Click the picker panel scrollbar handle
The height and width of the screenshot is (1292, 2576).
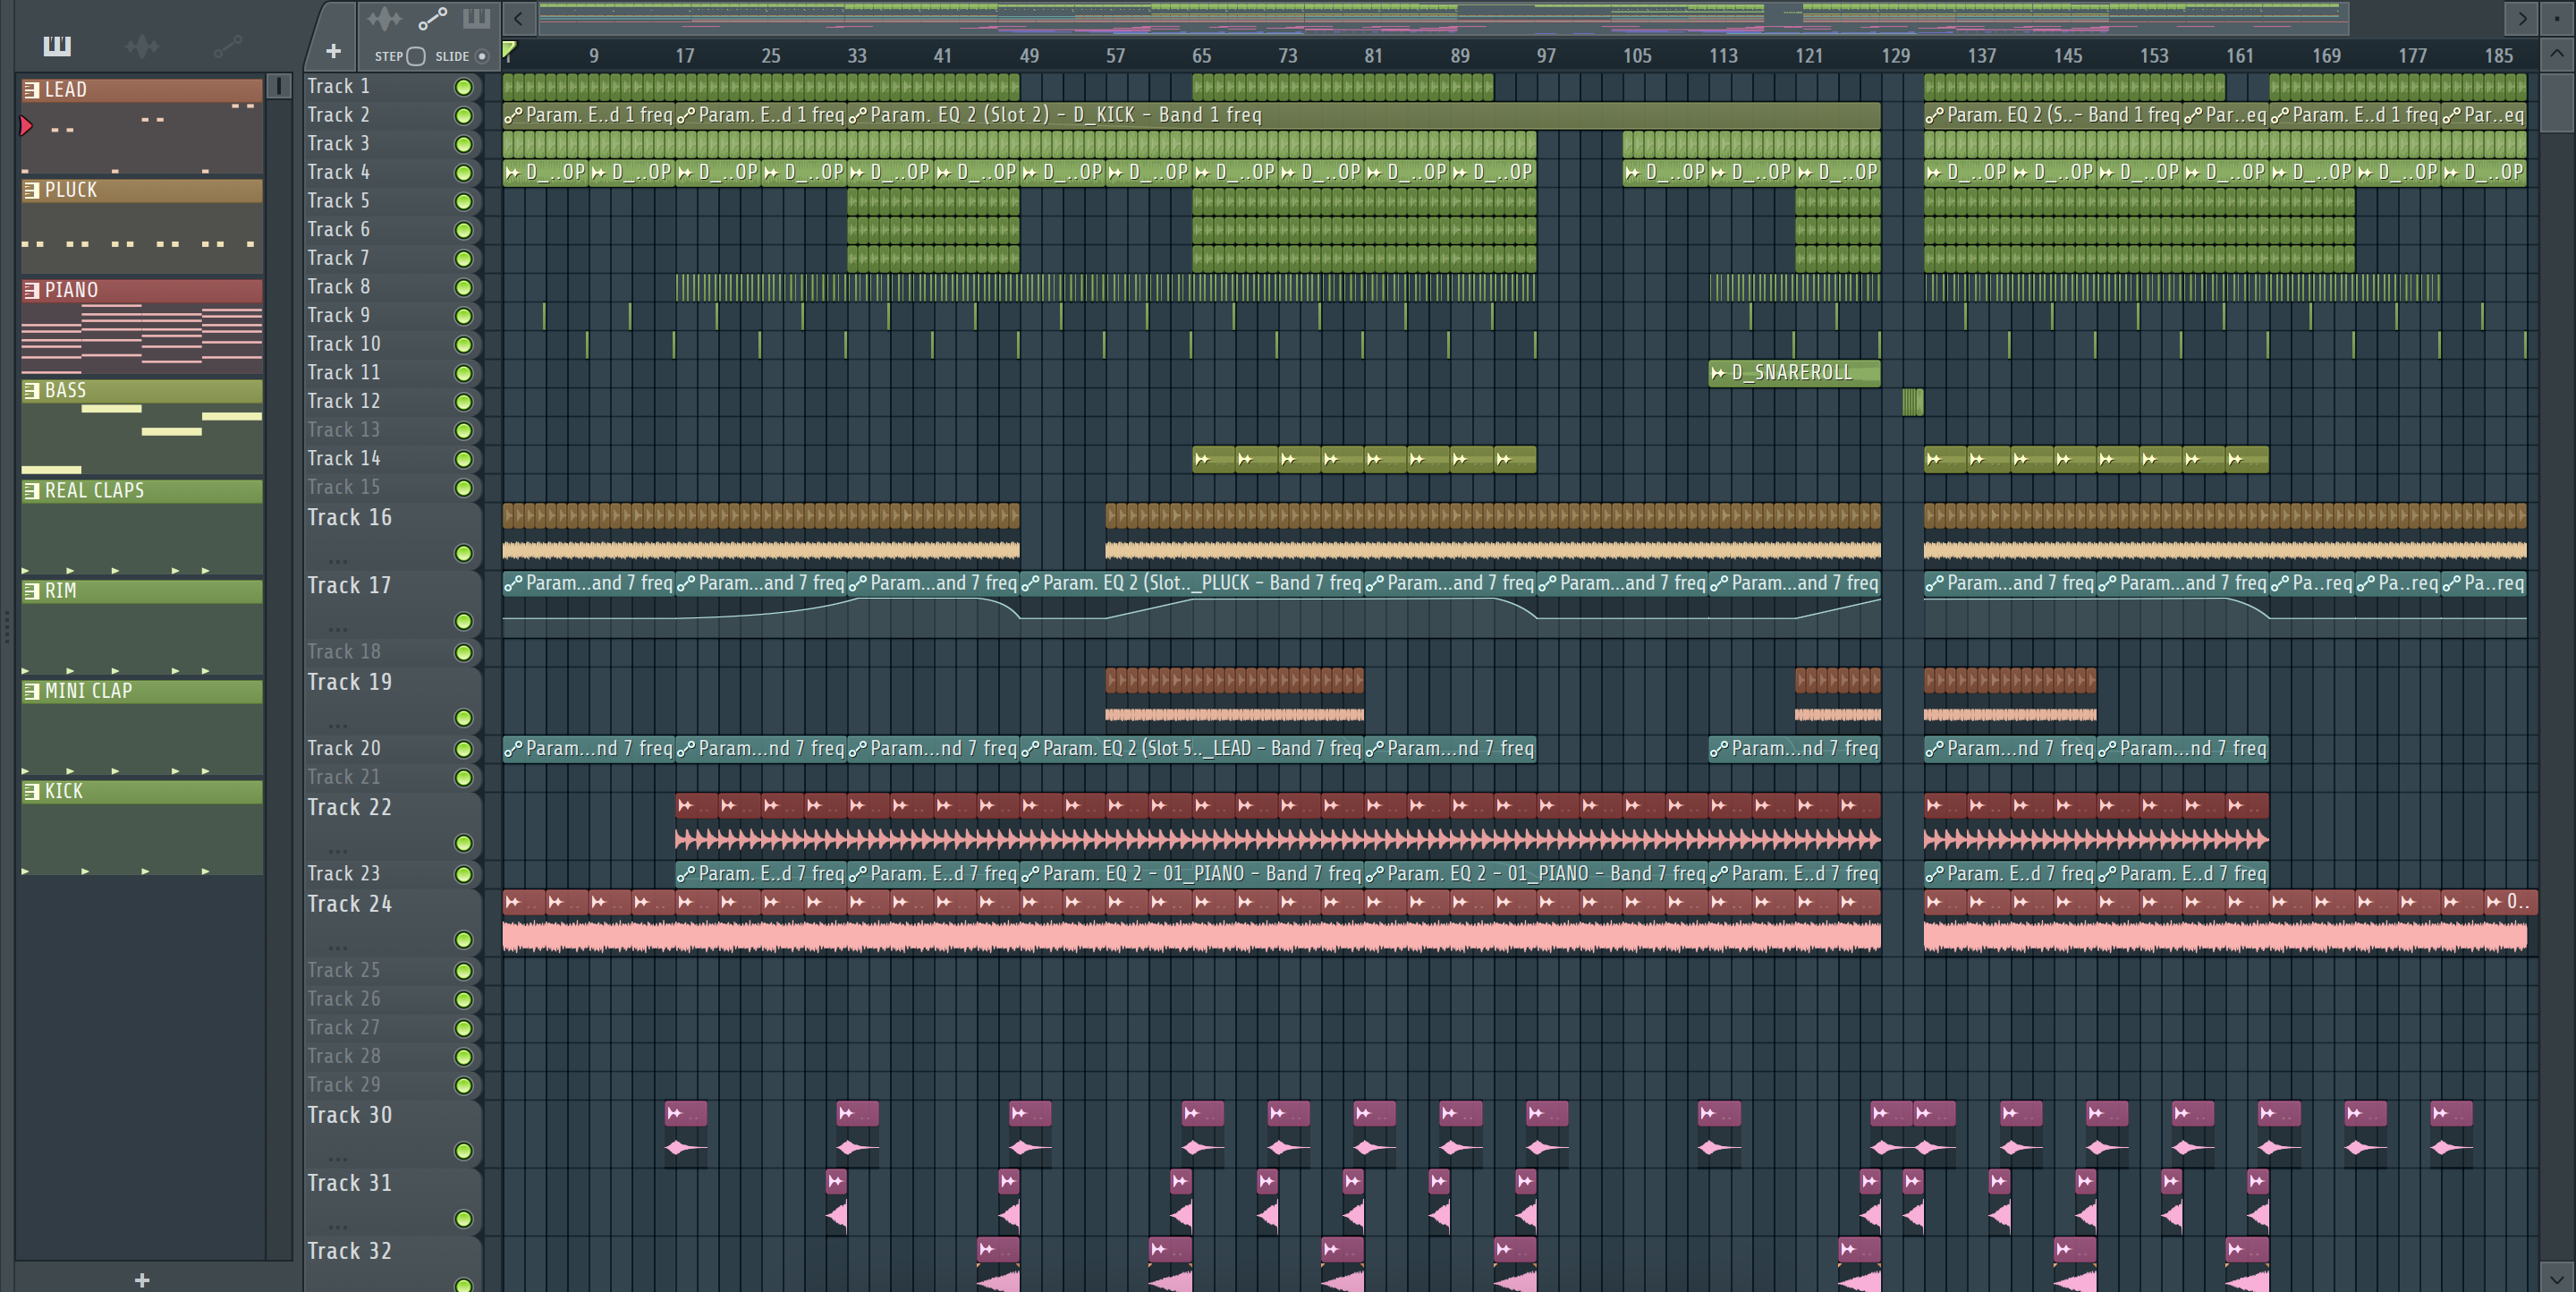279,86
